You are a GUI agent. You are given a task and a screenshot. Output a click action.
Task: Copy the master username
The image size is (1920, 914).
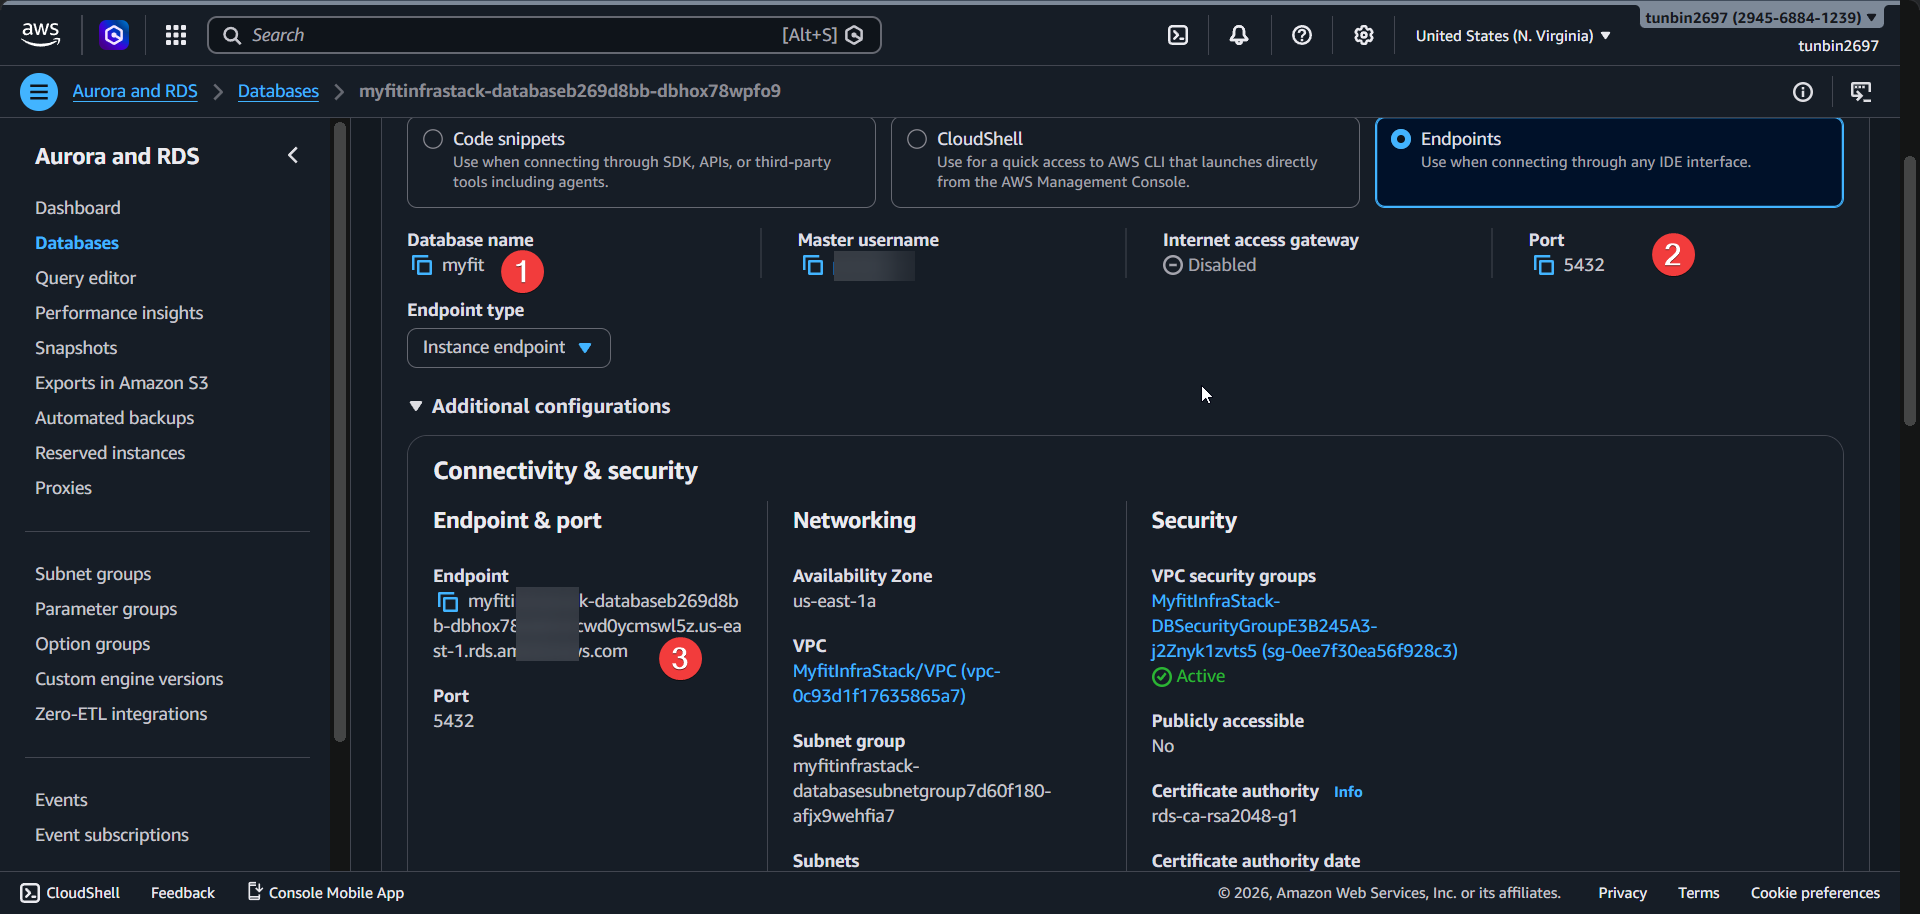813,265
